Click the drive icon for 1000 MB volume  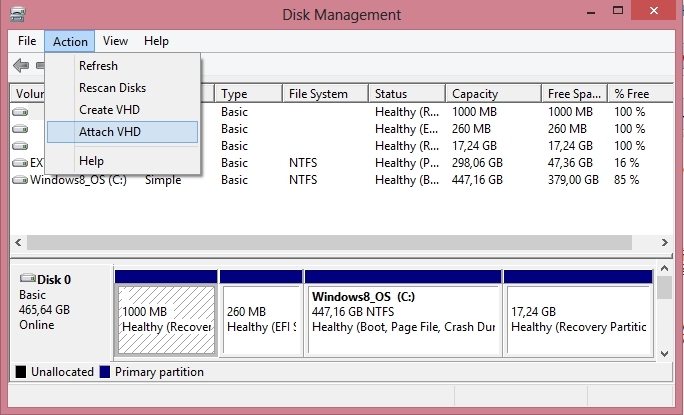click(20, 112)
